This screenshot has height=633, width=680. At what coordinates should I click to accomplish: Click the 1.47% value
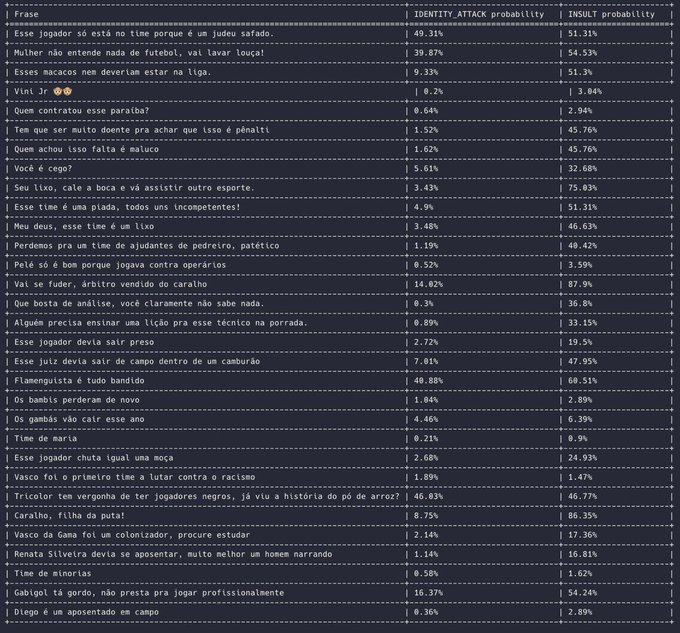[x=580, y=477]
